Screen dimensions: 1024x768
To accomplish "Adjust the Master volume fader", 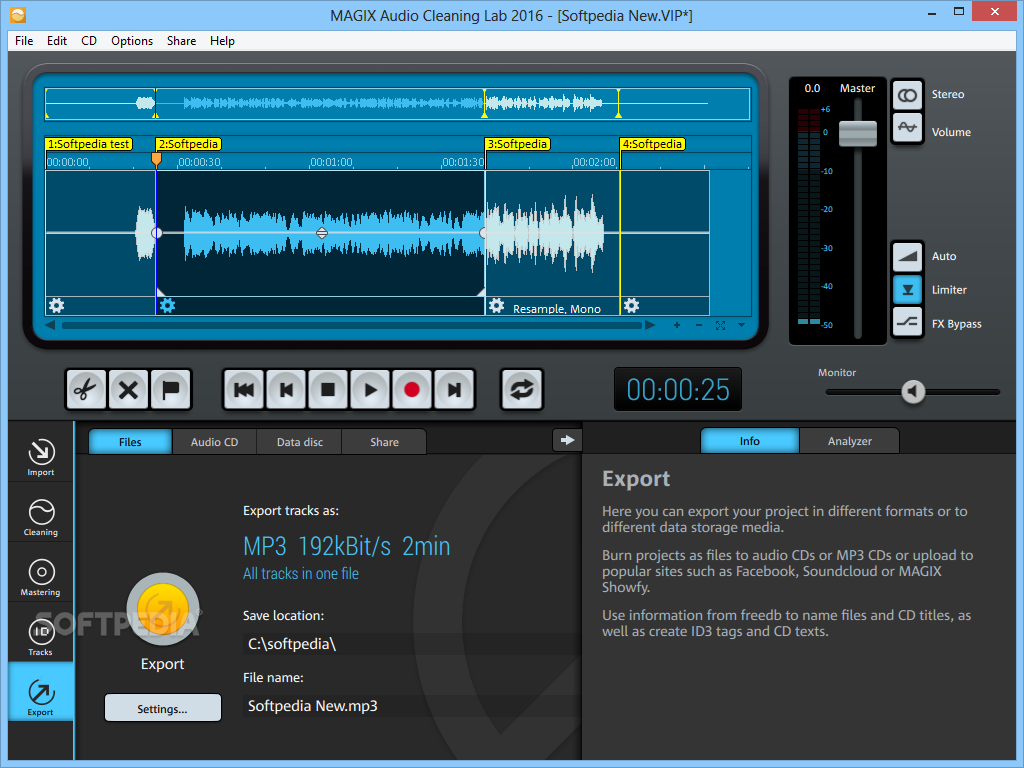I will (x=857, y=133).
